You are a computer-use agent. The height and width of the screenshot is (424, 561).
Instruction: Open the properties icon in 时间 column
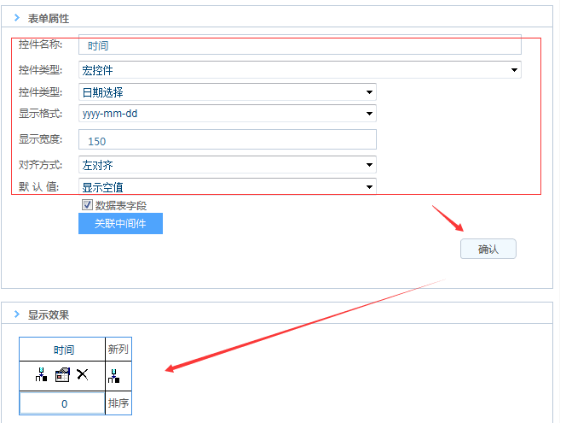(62, 375)
